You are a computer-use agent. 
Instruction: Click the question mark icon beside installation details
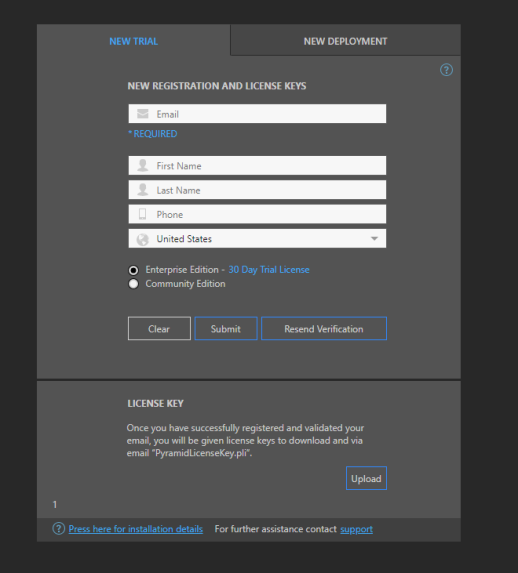[58, 528]
